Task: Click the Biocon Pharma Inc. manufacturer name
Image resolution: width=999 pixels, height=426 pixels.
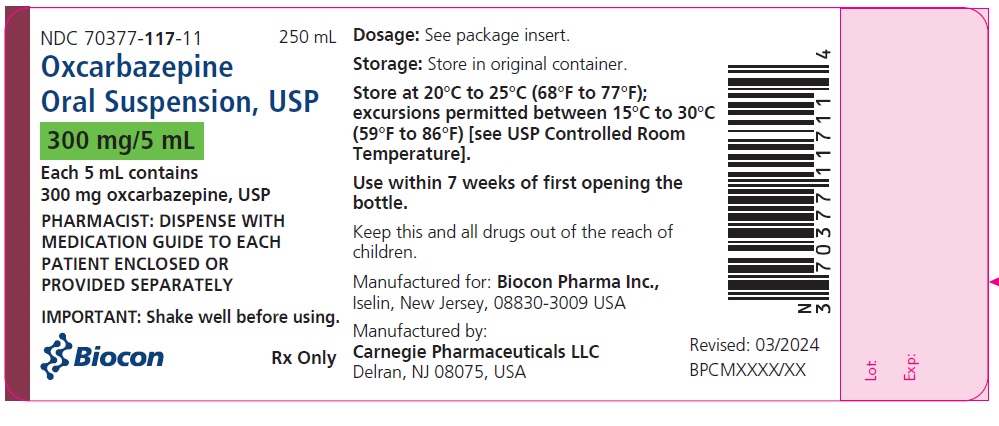Action: 577,281
